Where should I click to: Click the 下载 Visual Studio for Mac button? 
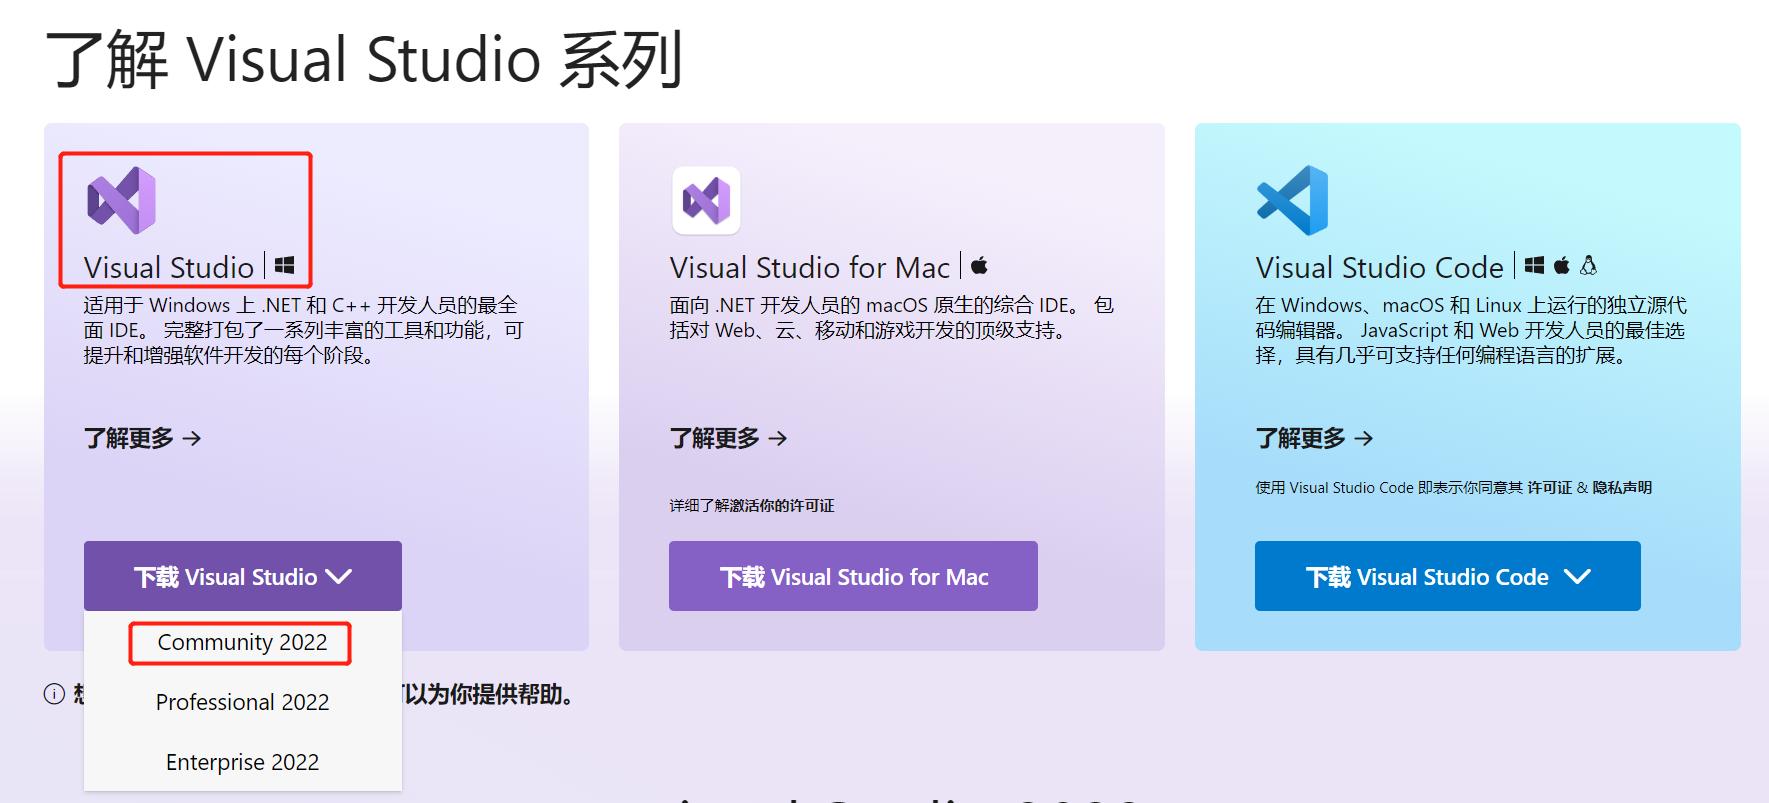pyautogui.click(x=853, y=576)
